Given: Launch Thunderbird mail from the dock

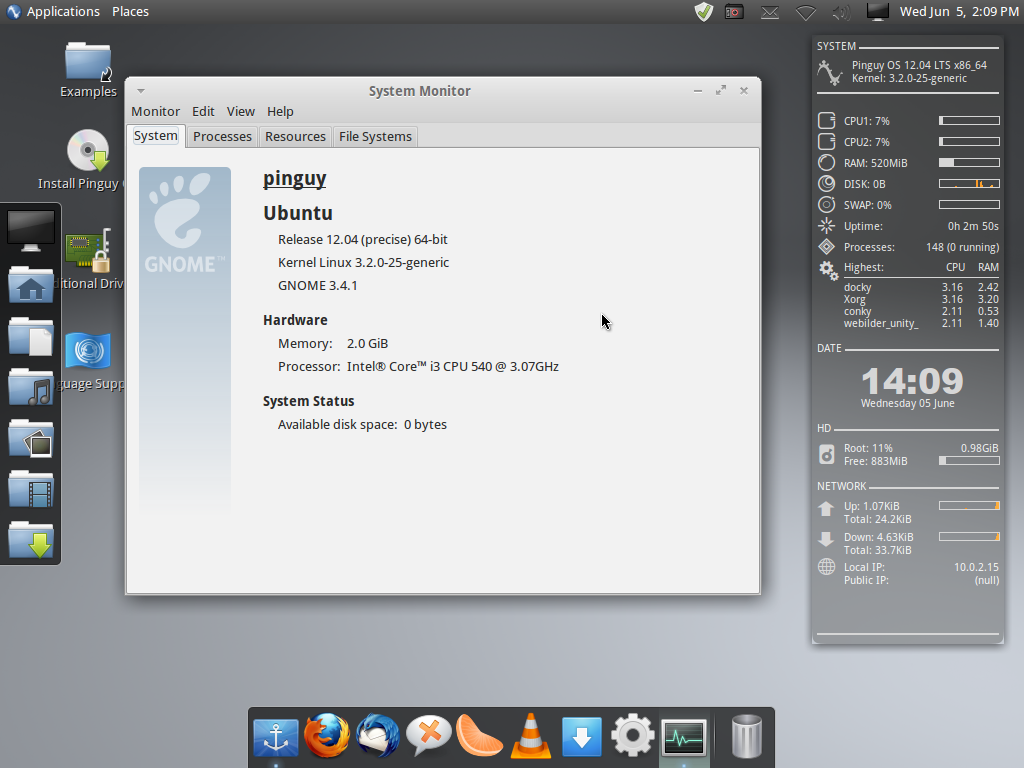Looking at the screenshot, I should pyautogui.click(x=377, y=736).
